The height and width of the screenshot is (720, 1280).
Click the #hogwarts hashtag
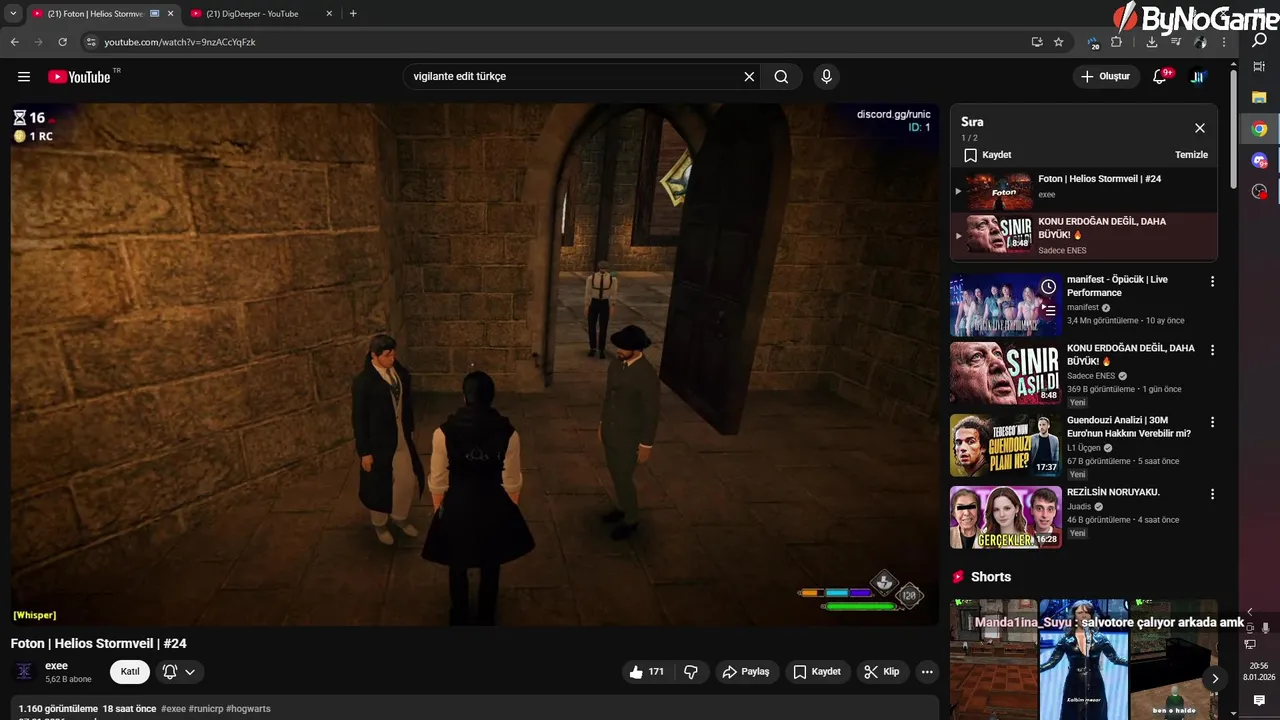248,709
